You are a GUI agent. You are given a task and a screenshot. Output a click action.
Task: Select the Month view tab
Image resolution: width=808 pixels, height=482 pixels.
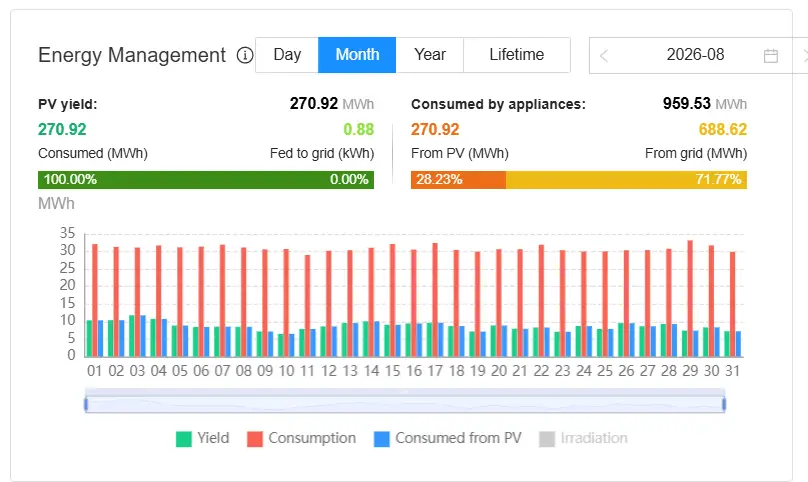click(x=357, y=55)
